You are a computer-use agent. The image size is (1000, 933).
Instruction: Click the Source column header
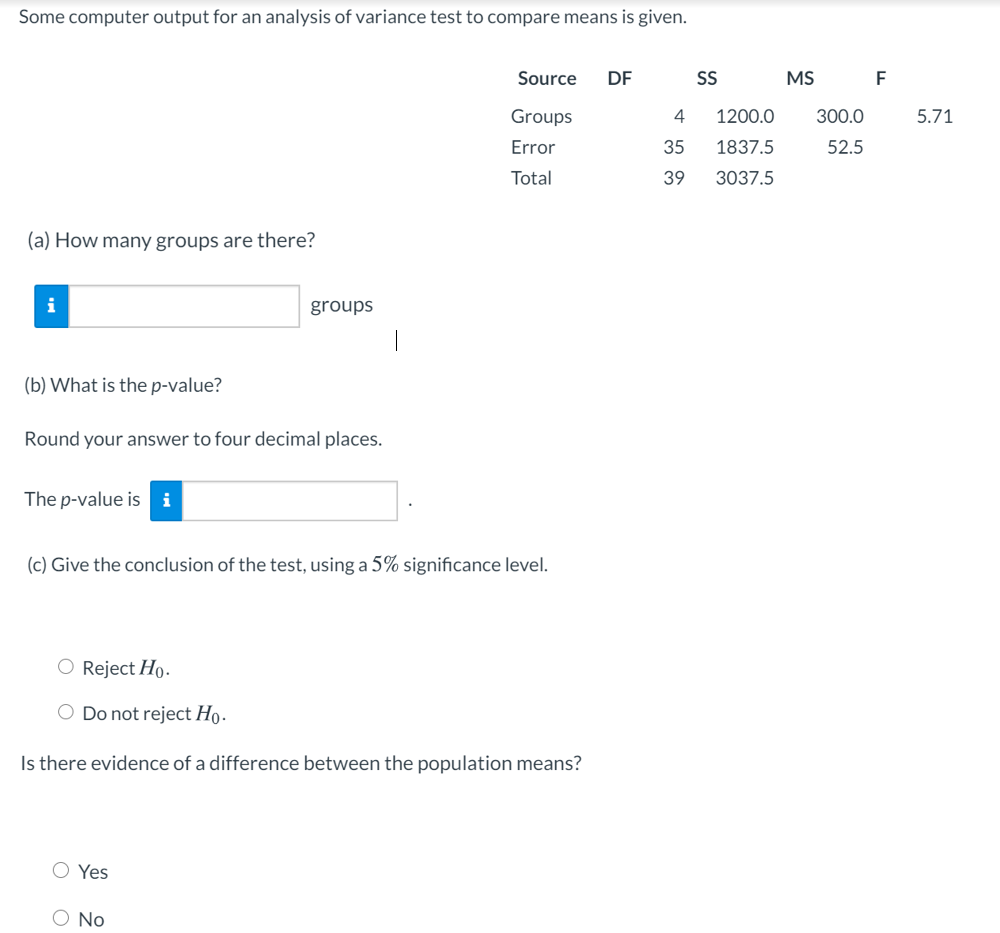(547, 78)
